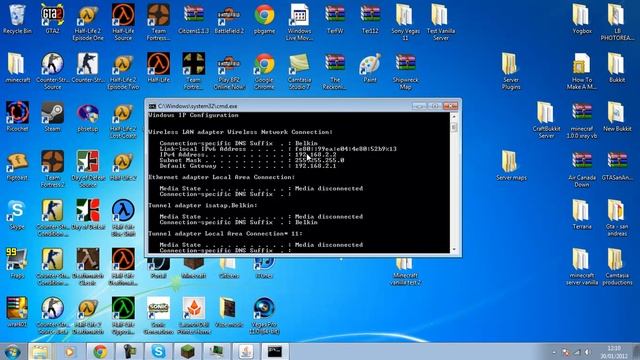Select the Test Vanilla Server folder
The height and width of the screenshot is (360, 640).
pyautogui.click(x=440, y=23)
